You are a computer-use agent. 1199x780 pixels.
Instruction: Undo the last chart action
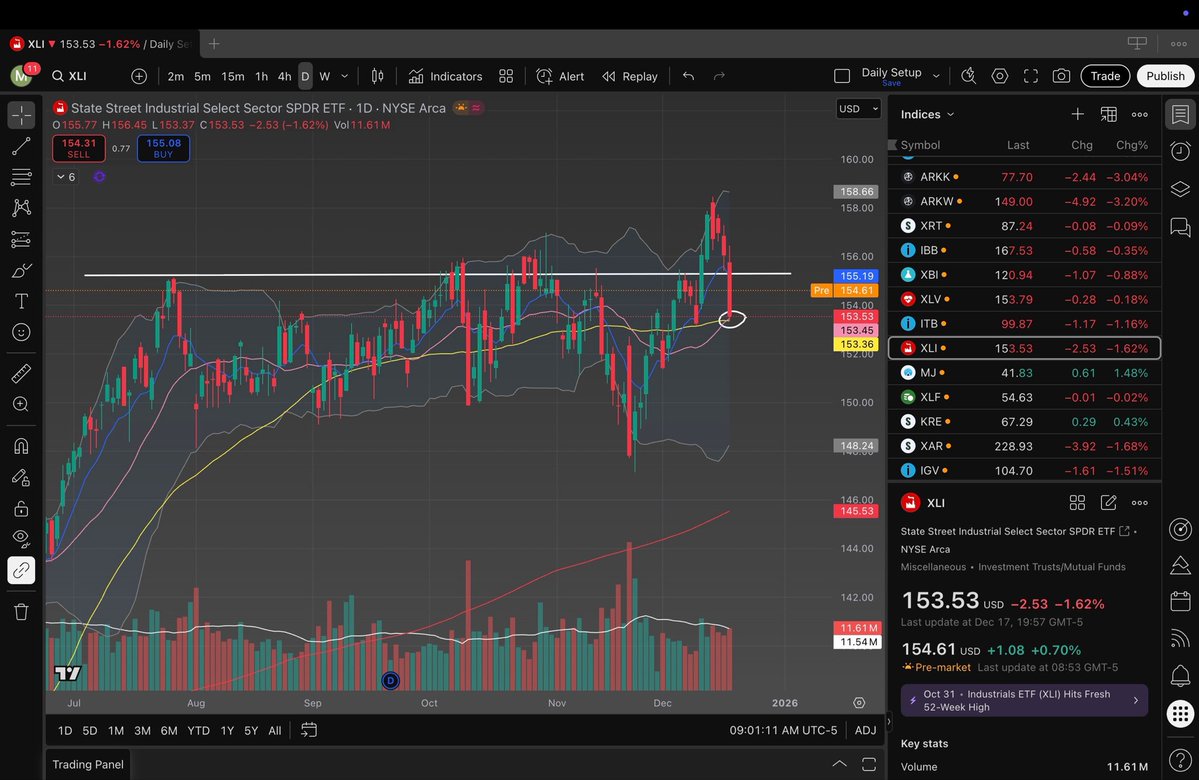click(x=688, y=76)
